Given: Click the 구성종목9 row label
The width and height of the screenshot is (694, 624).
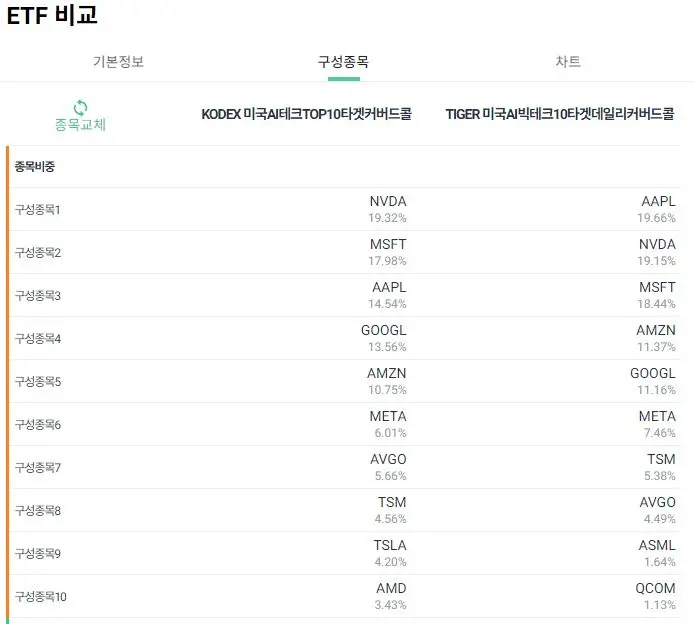Looking at the screenshot, I should point(38,554).
